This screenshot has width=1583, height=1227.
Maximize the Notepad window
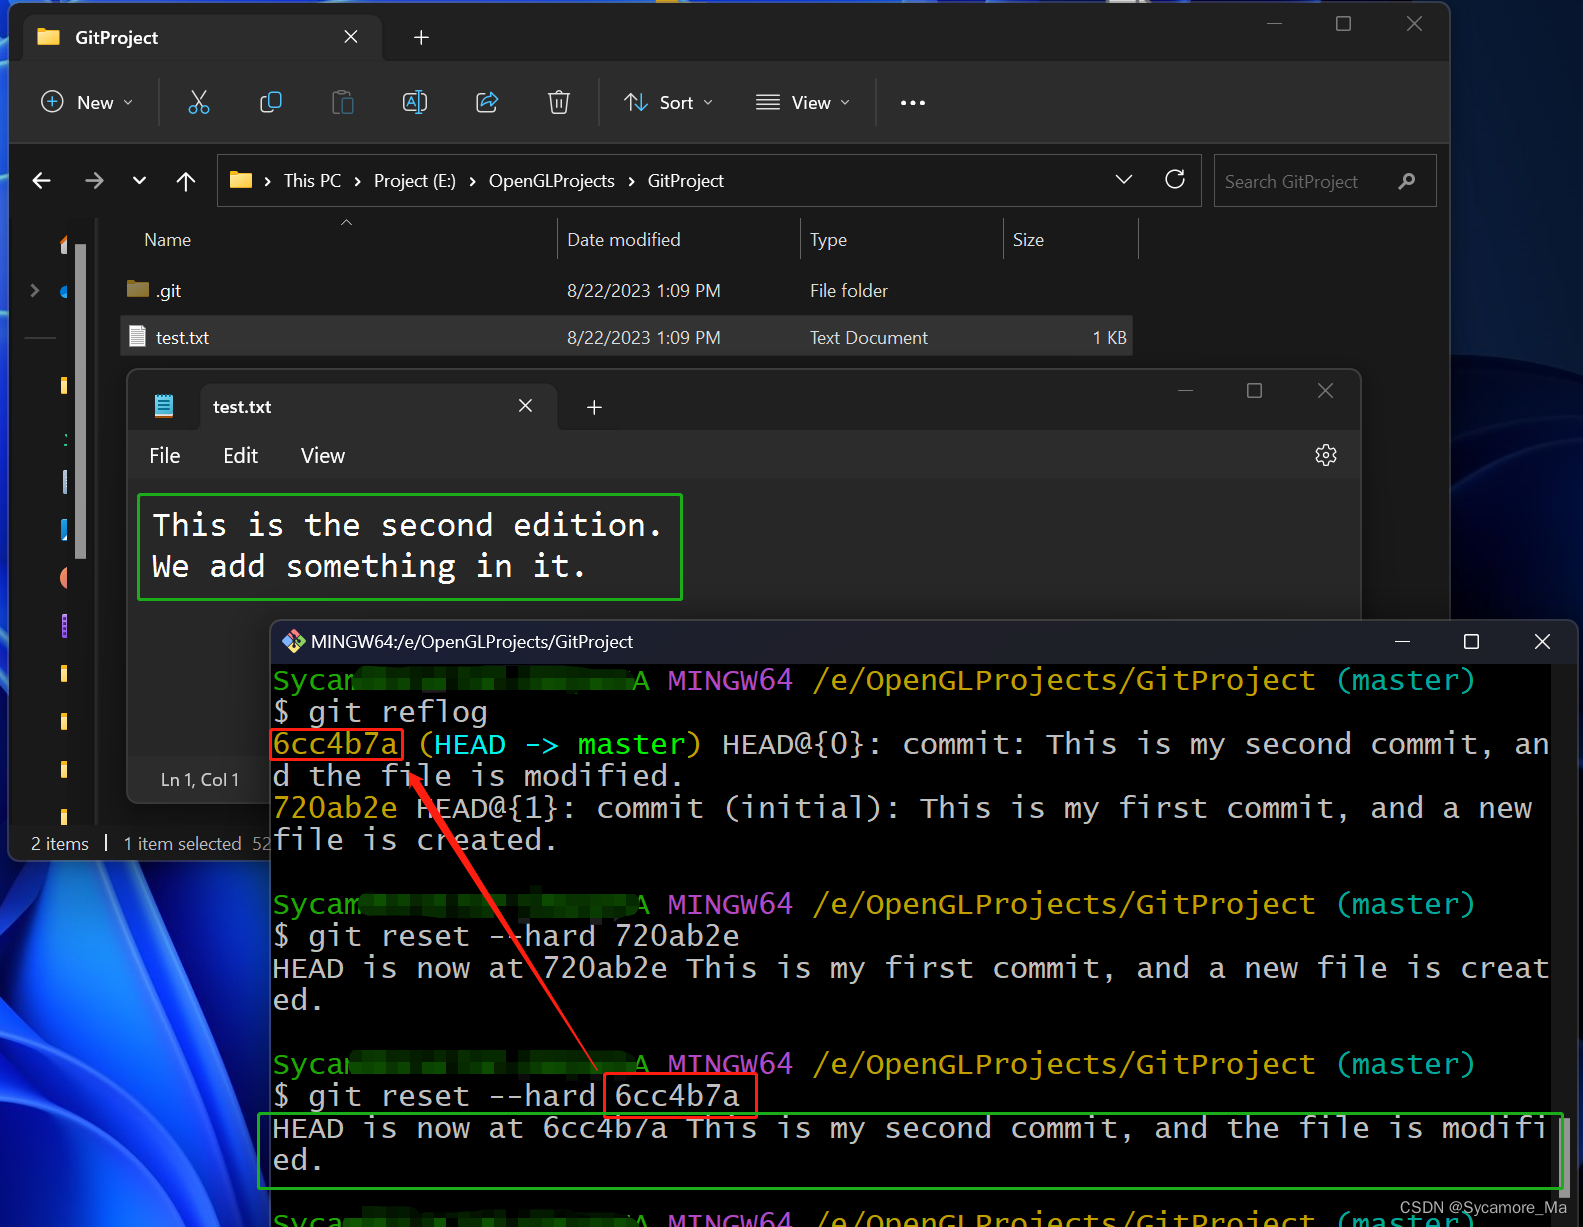[1254, 391]
